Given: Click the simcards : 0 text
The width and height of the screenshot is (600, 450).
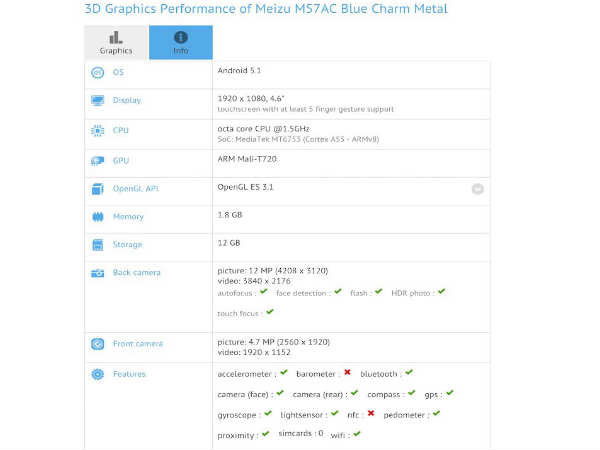Looking at the screenshot, I should 301,434.
